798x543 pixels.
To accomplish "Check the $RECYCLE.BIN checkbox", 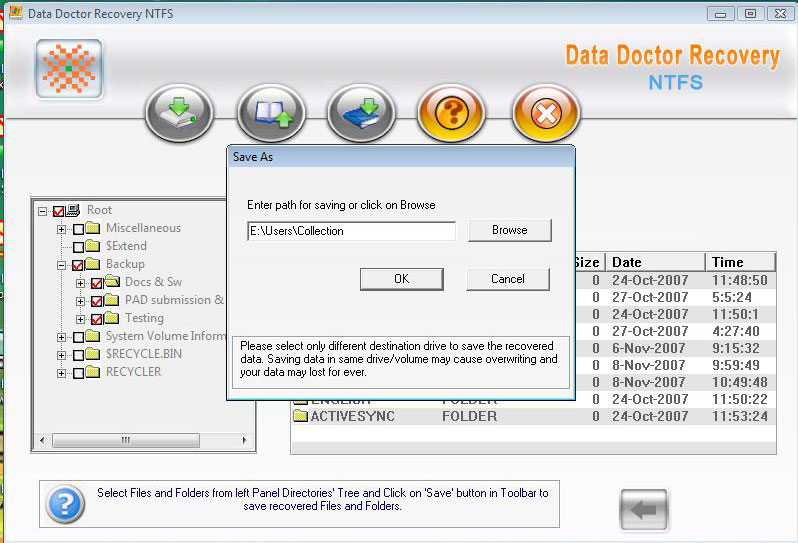I will (x=78, y=355).
